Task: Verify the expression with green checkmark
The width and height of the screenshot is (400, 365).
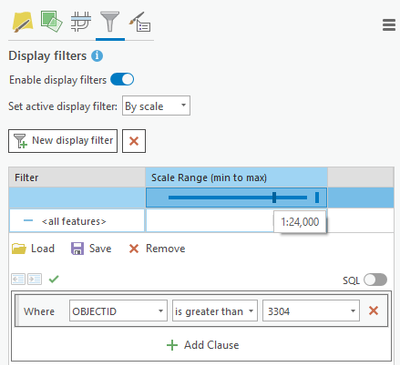Action: [54, 279]
